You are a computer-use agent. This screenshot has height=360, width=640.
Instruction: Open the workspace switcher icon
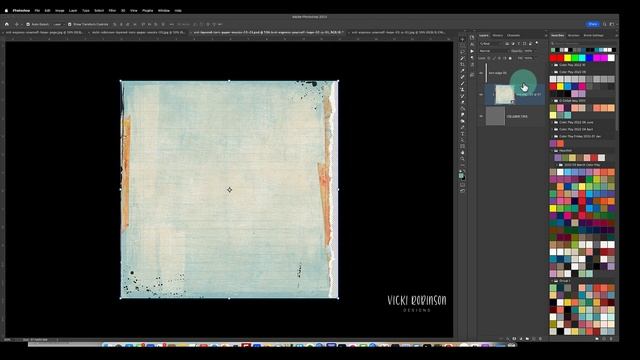click(612, 24)
